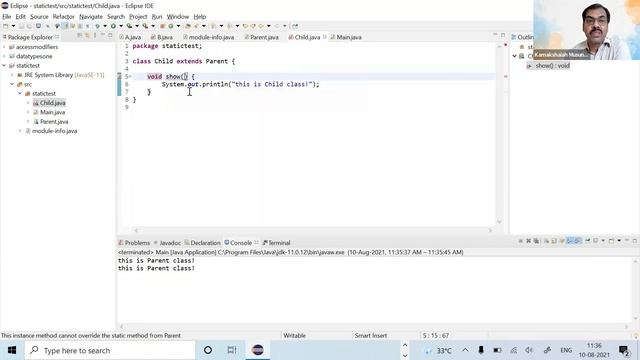Screen dimensions: 640x360
Task: Open the Terminal tab
Action: coord(276,242)
